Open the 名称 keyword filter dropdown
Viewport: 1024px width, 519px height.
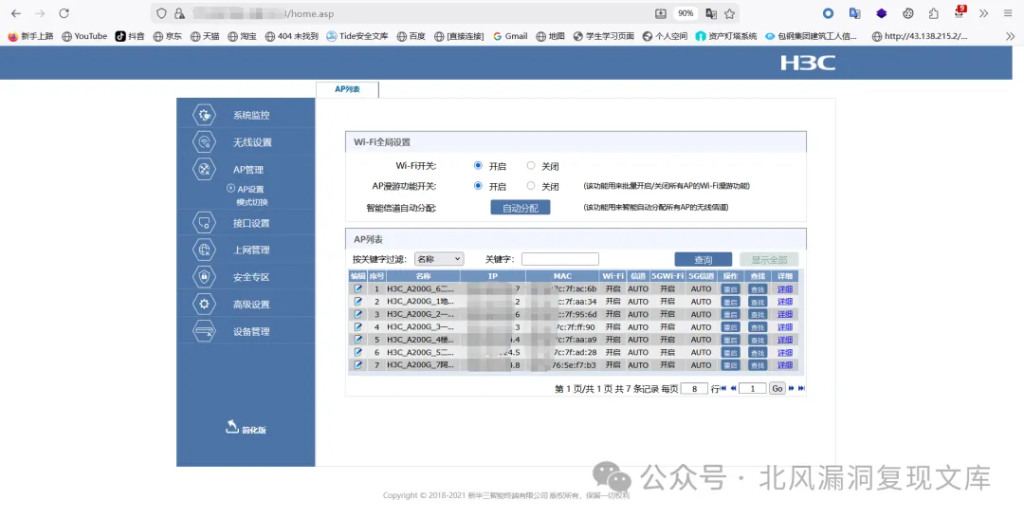tap(438, 259)
